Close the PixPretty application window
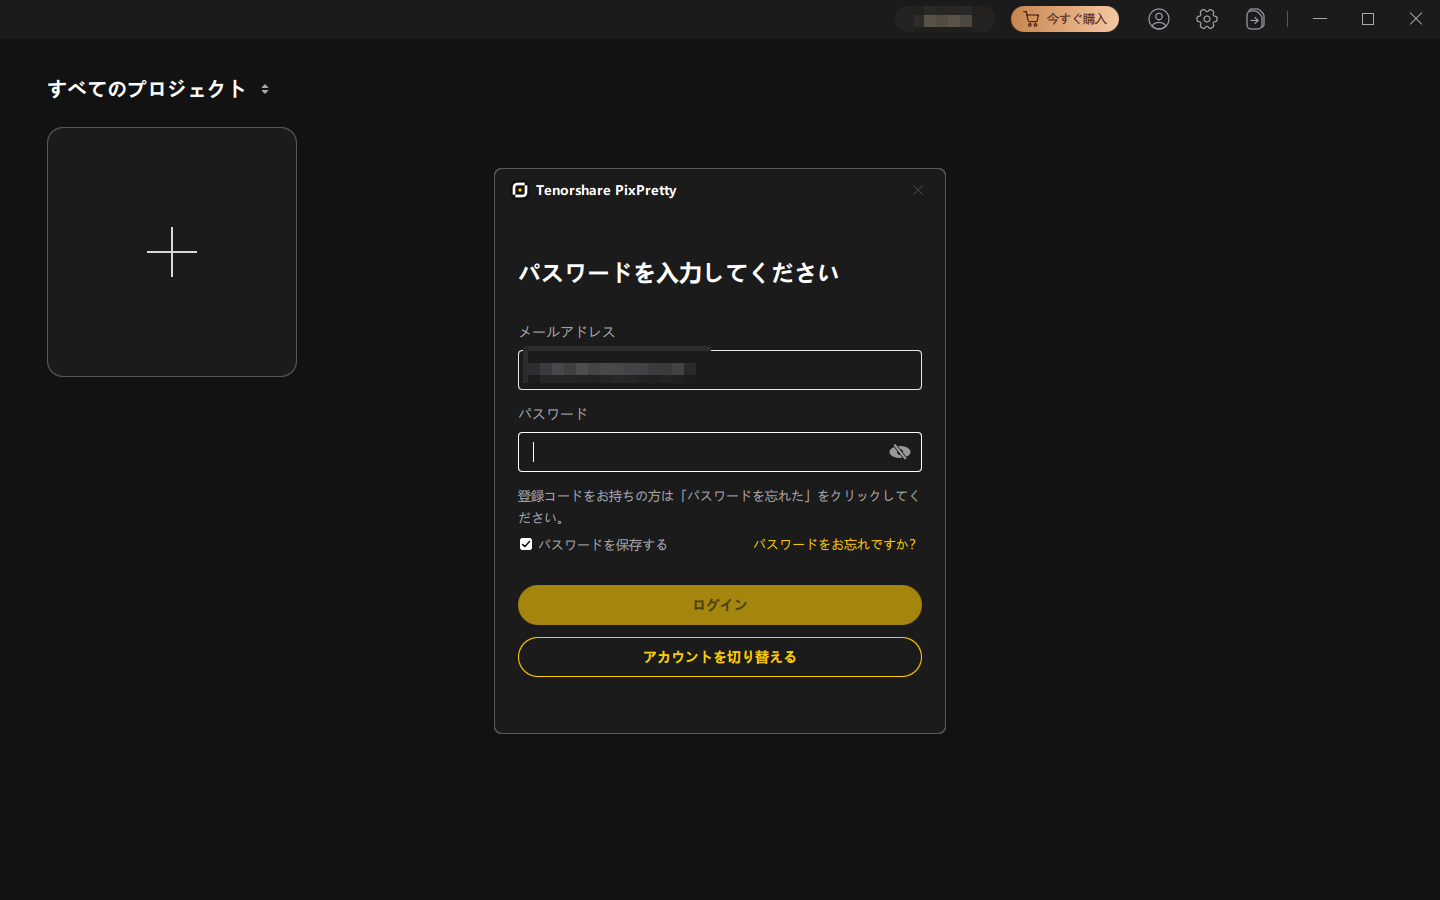1440x900 pixels. click(x=1415, y=19)
